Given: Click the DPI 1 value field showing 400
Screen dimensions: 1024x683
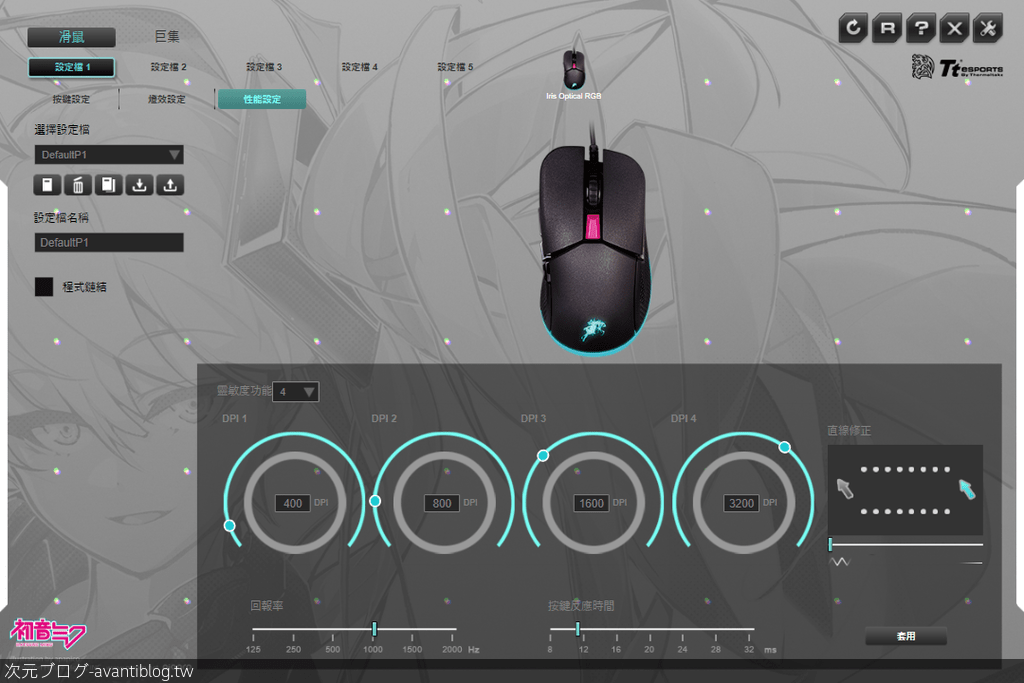Looking at the screenshot, I should (293, 503).
